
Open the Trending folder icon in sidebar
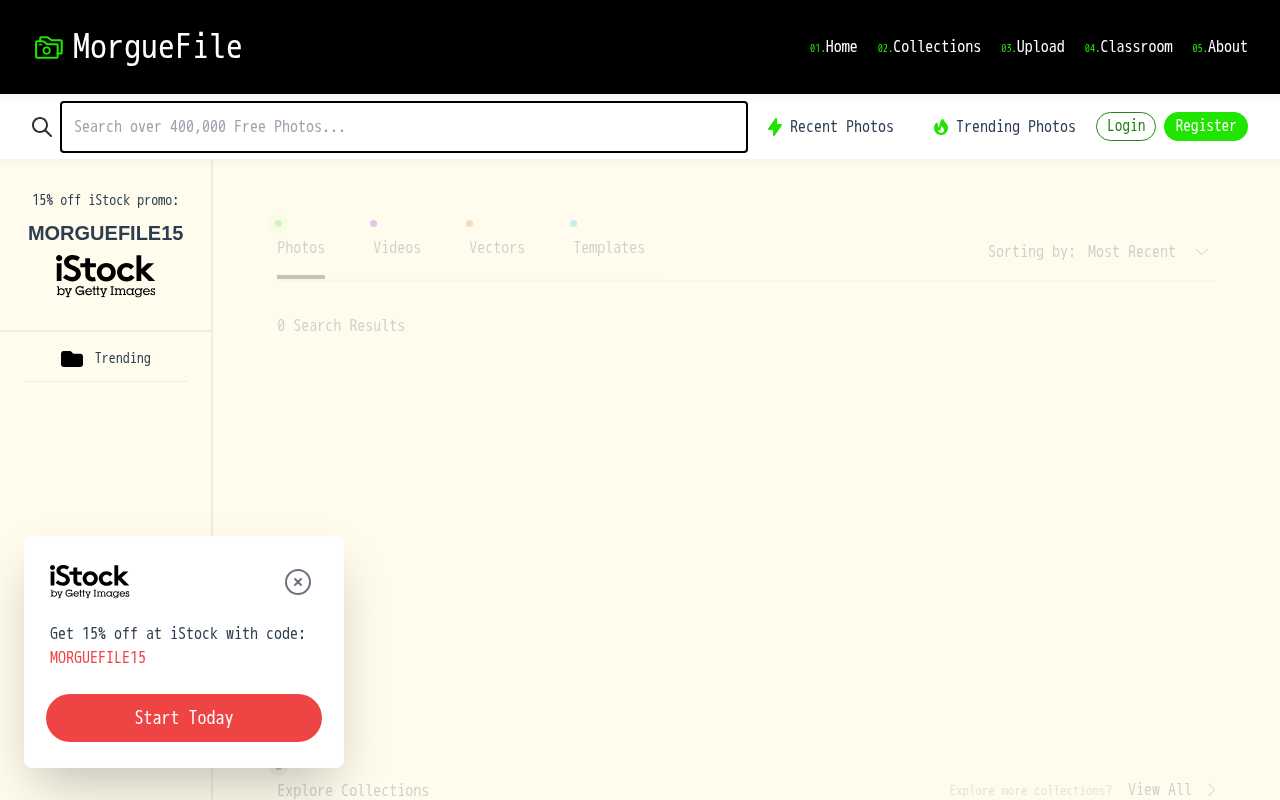tap(72, 358)
